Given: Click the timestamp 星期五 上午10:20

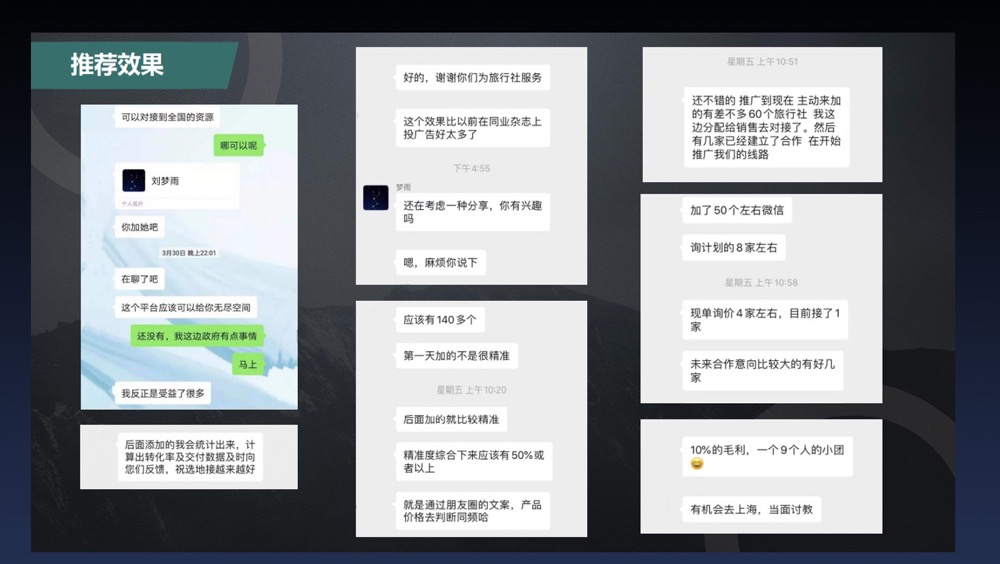Looking at the screenshot, I should (471, 390).
